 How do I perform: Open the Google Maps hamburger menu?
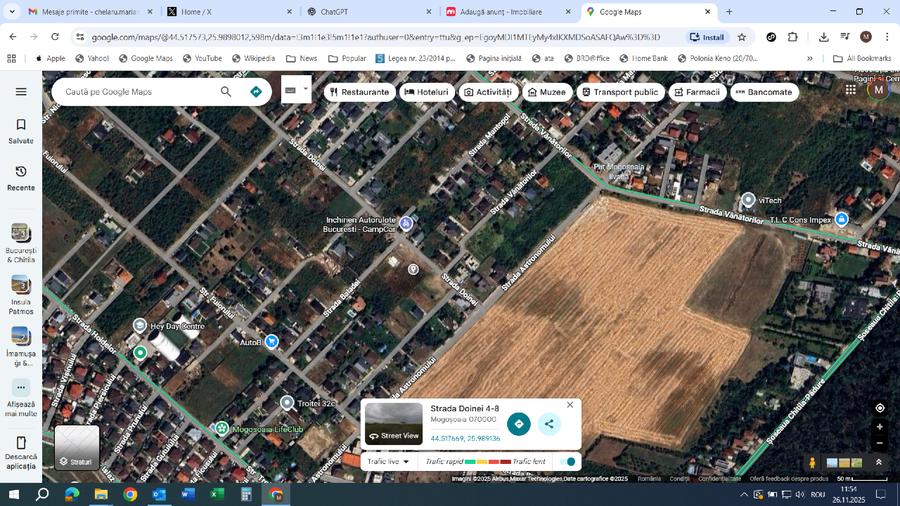coord(21,91)
